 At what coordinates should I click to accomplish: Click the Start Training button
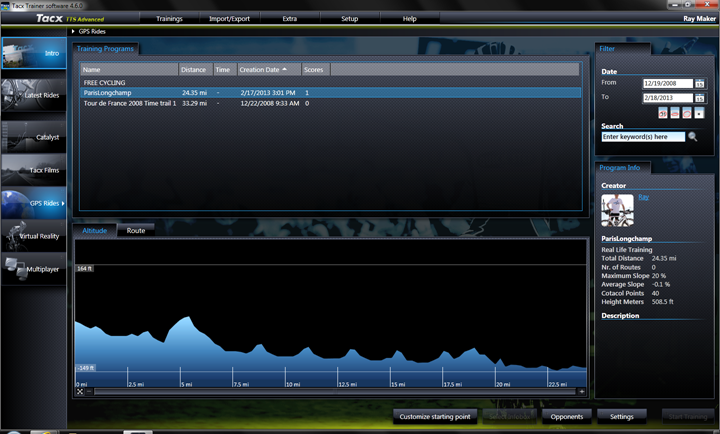pos(687,417)
